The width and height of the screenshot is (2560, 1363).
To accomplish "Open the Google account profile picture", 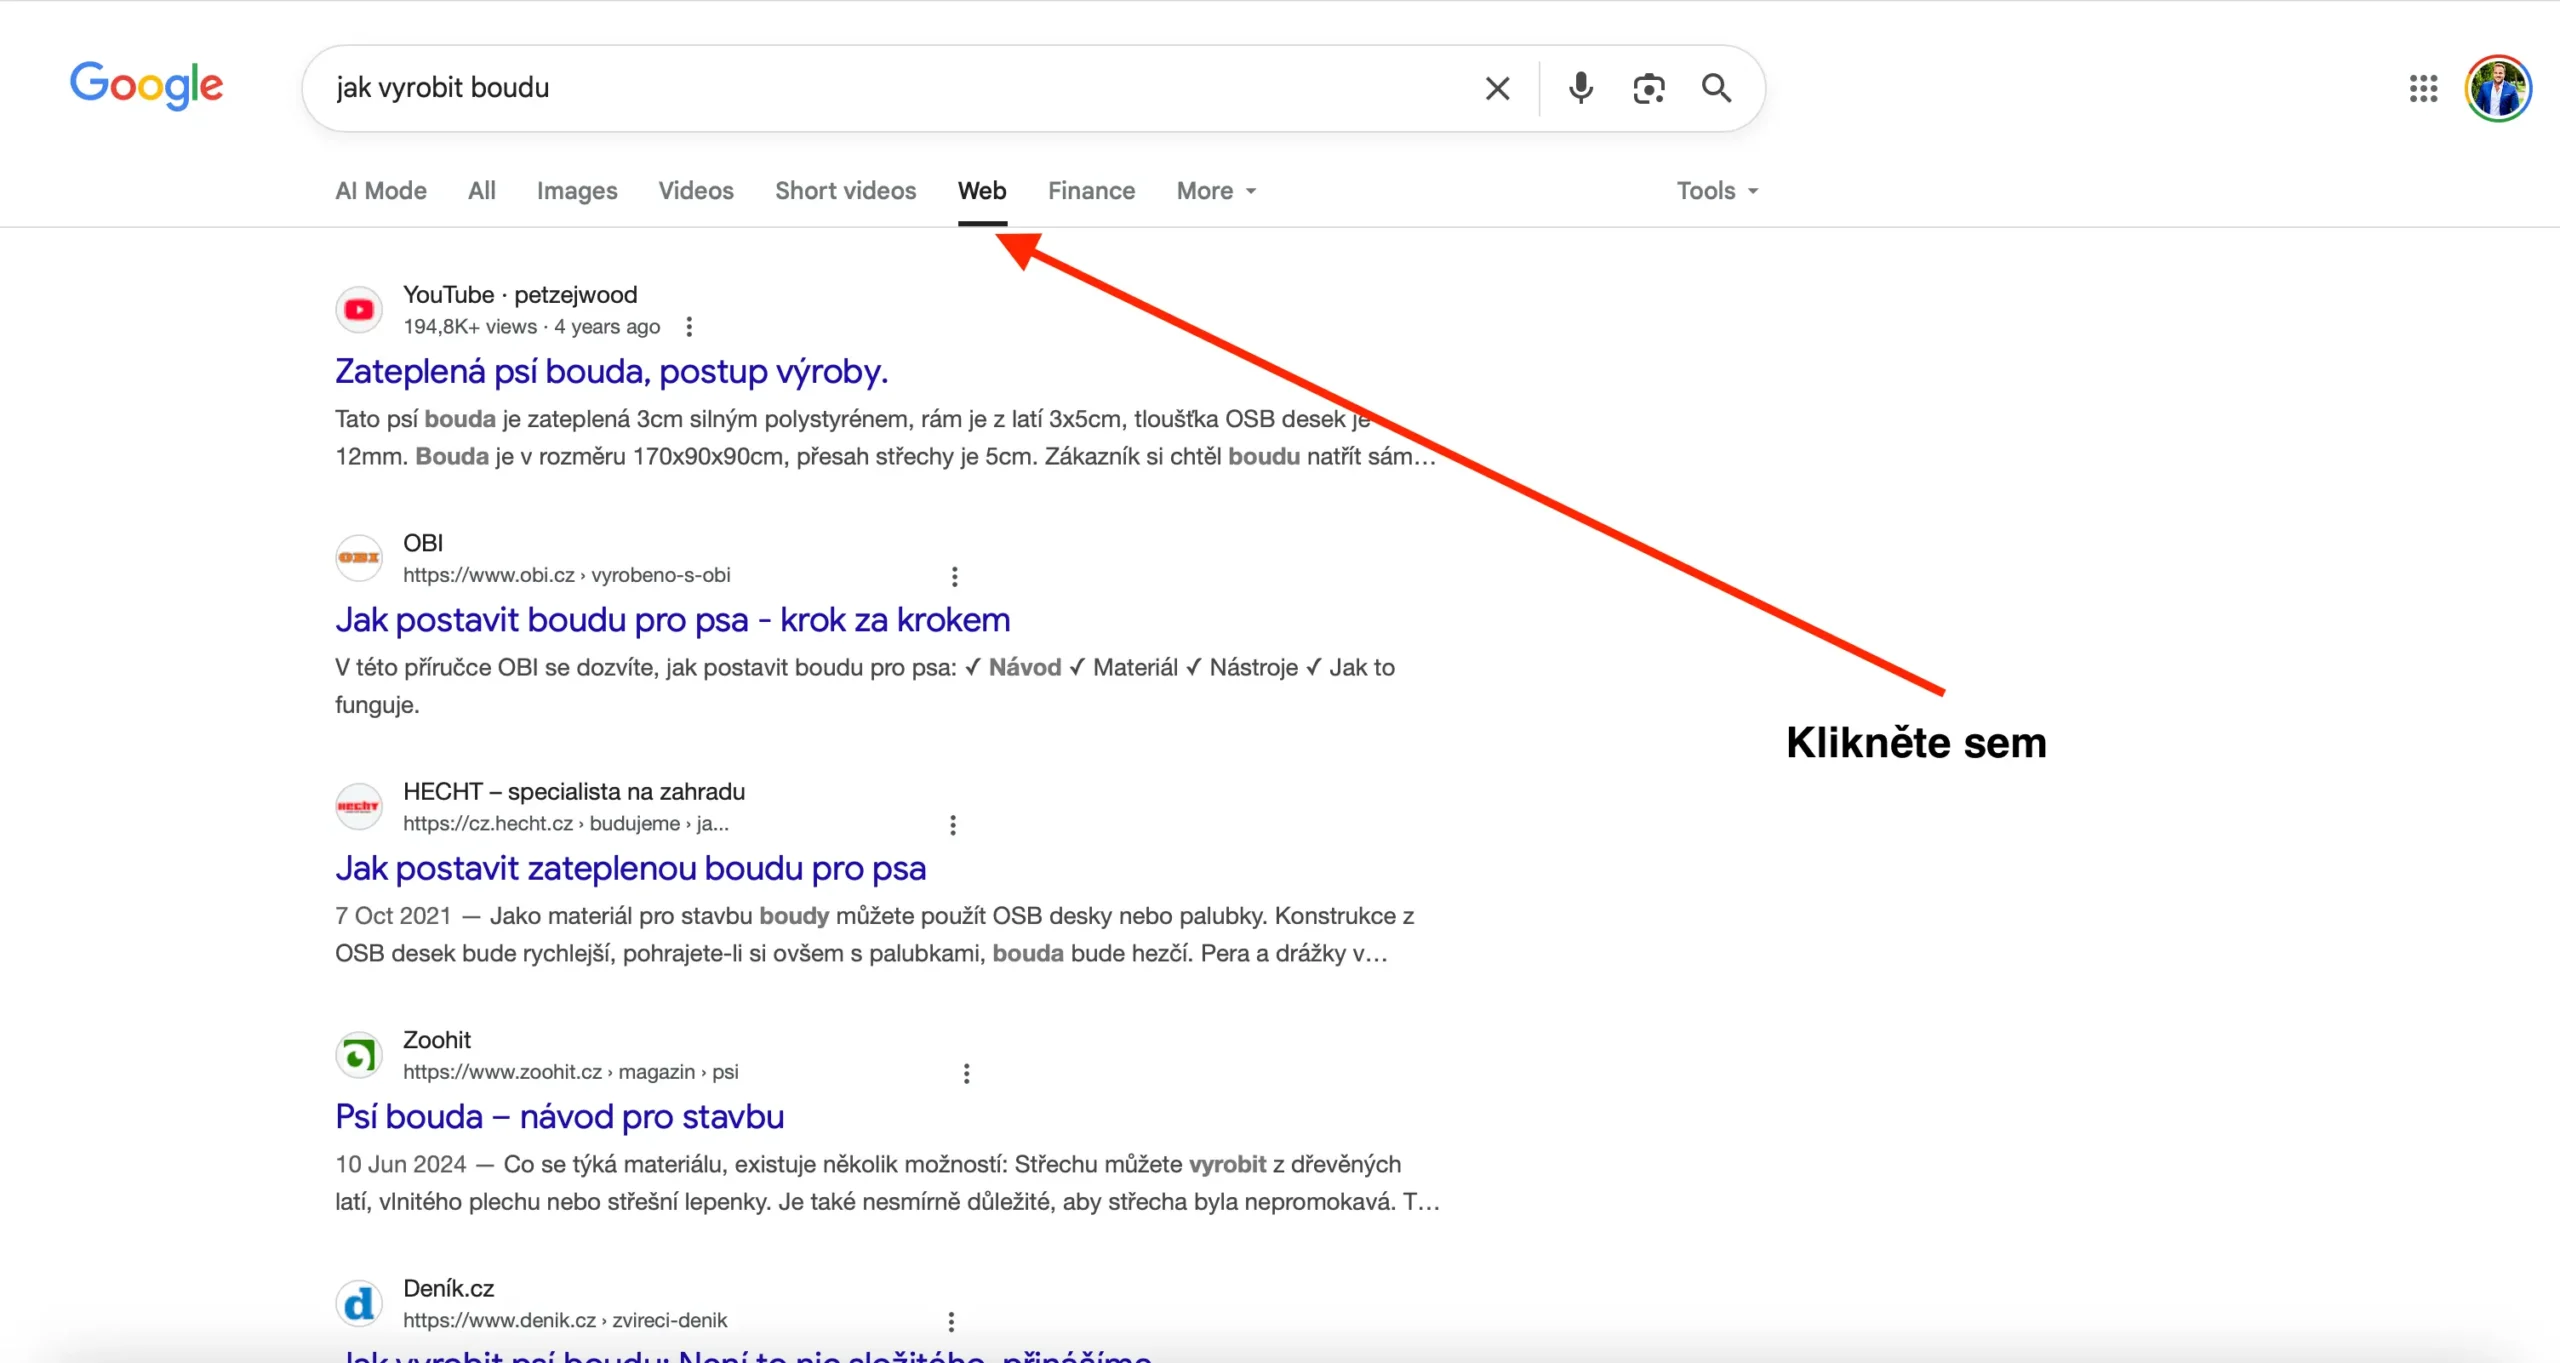I will 2497,88.
